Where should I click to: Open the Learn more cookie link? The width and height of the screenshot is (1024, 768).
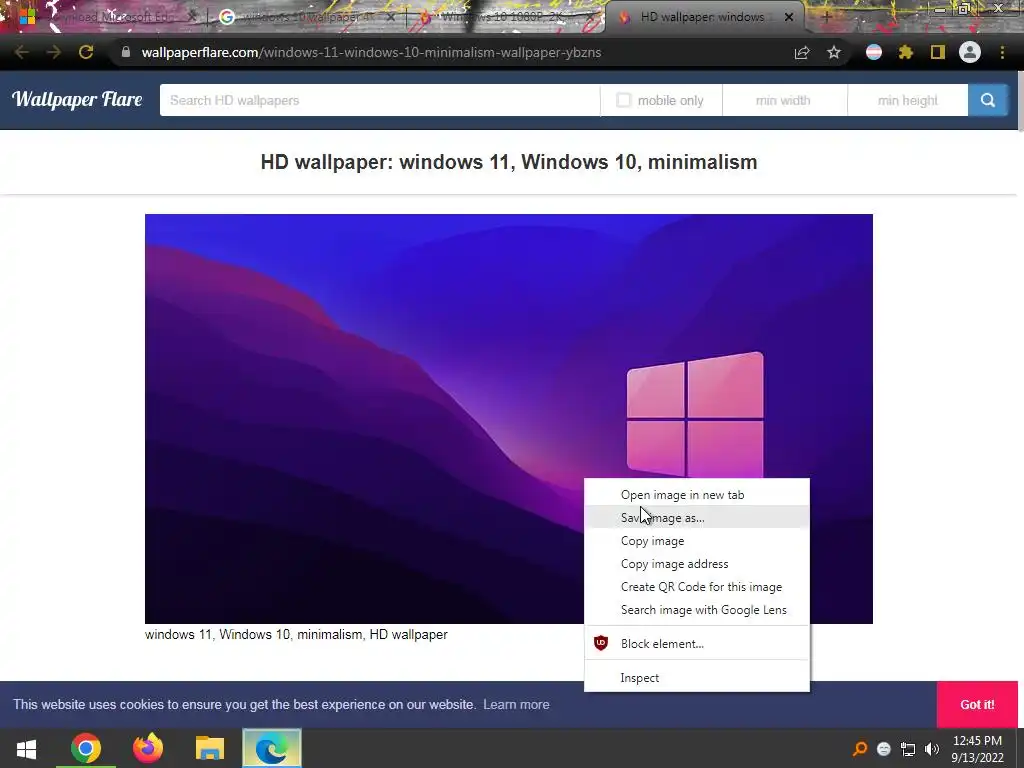[x=516, y=704]
